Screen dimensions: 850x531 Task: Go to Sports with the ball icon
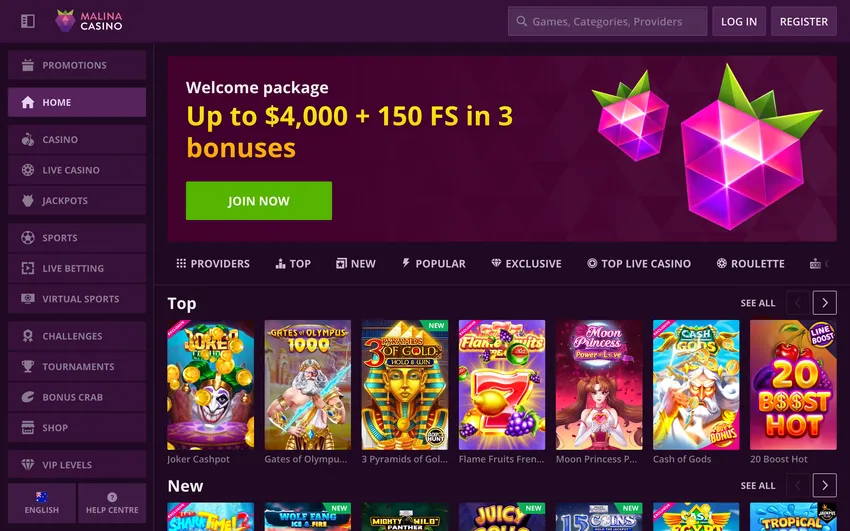click(77, 237)
